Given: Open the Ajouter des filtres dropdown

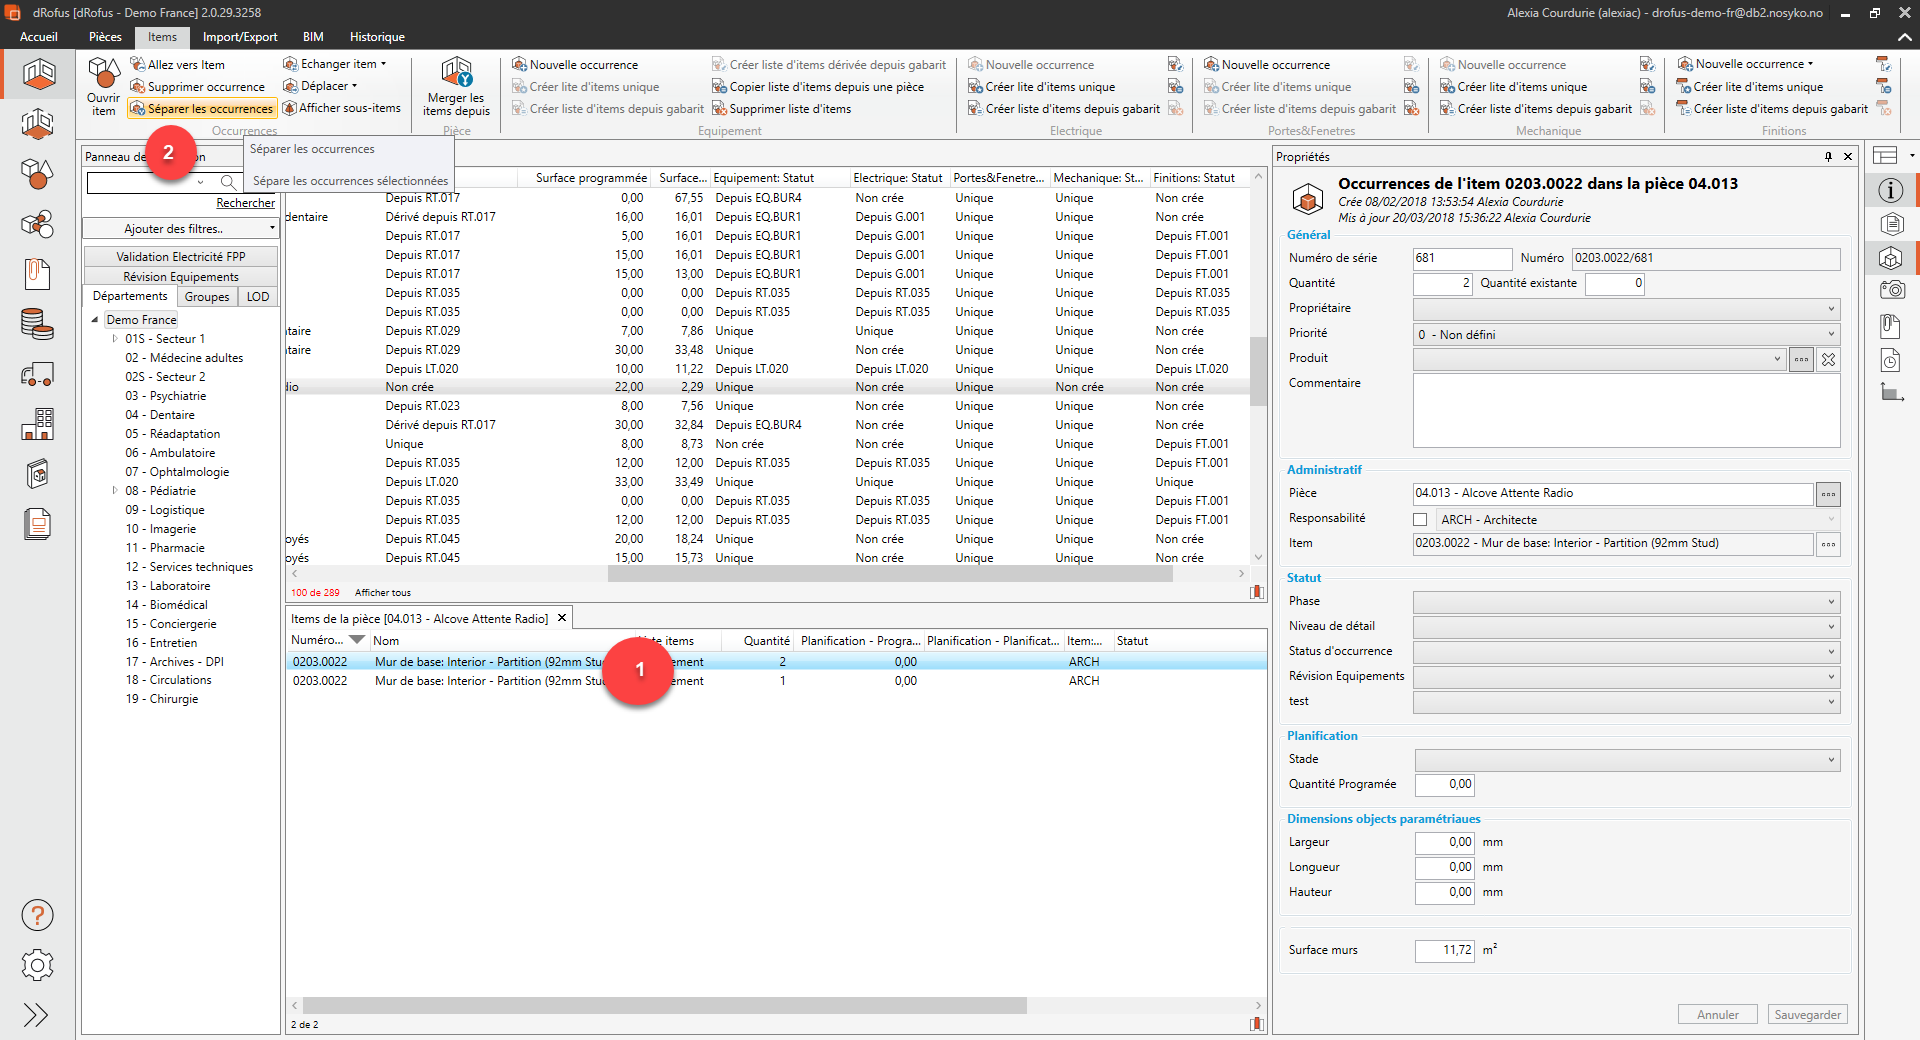Looking at the screenshot, I should (180, 229).
